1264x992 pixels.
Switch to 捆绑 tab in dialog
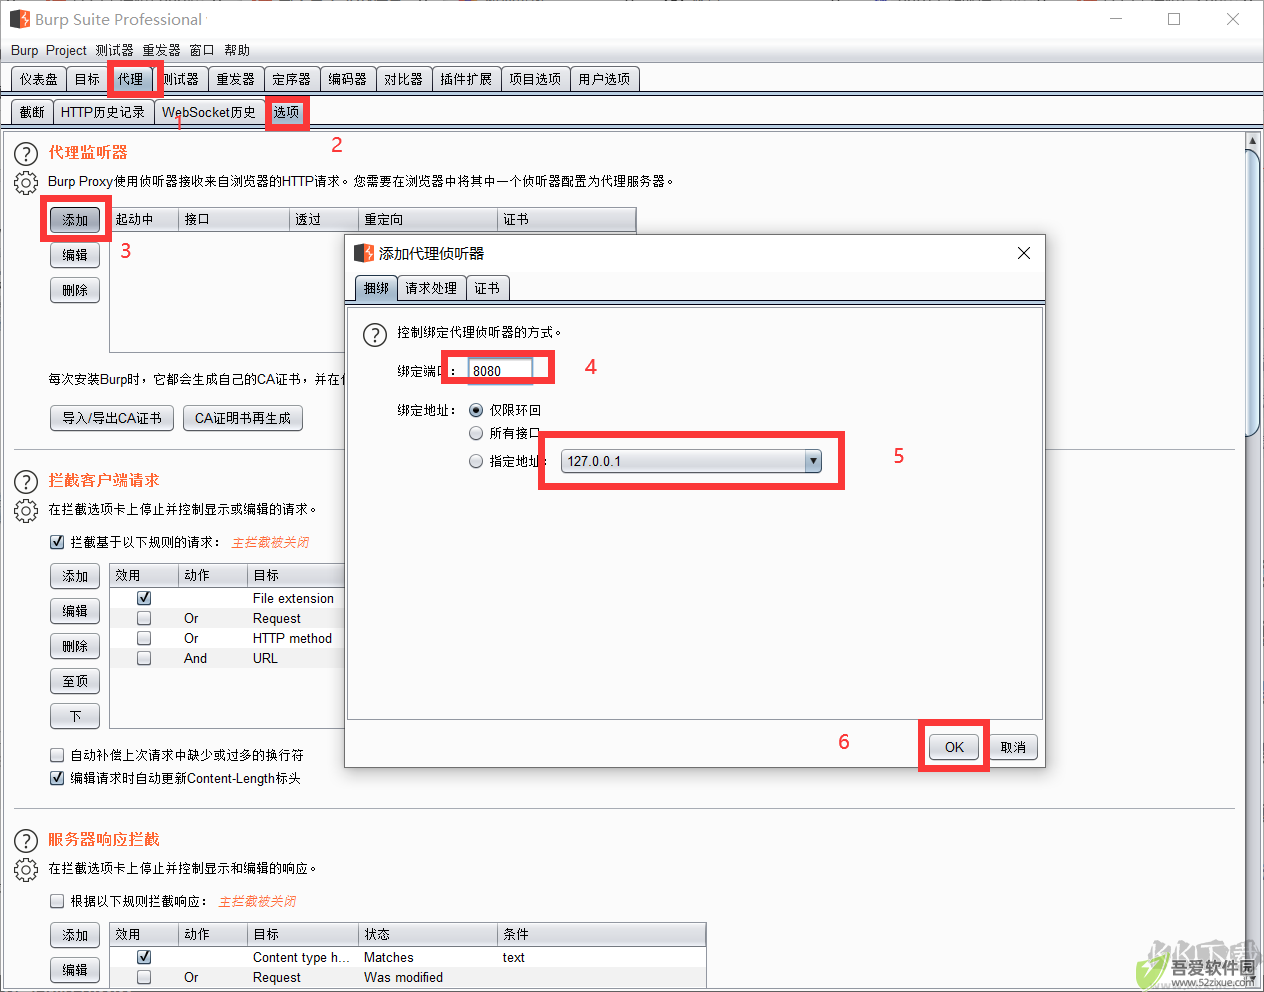pos(376,288)
